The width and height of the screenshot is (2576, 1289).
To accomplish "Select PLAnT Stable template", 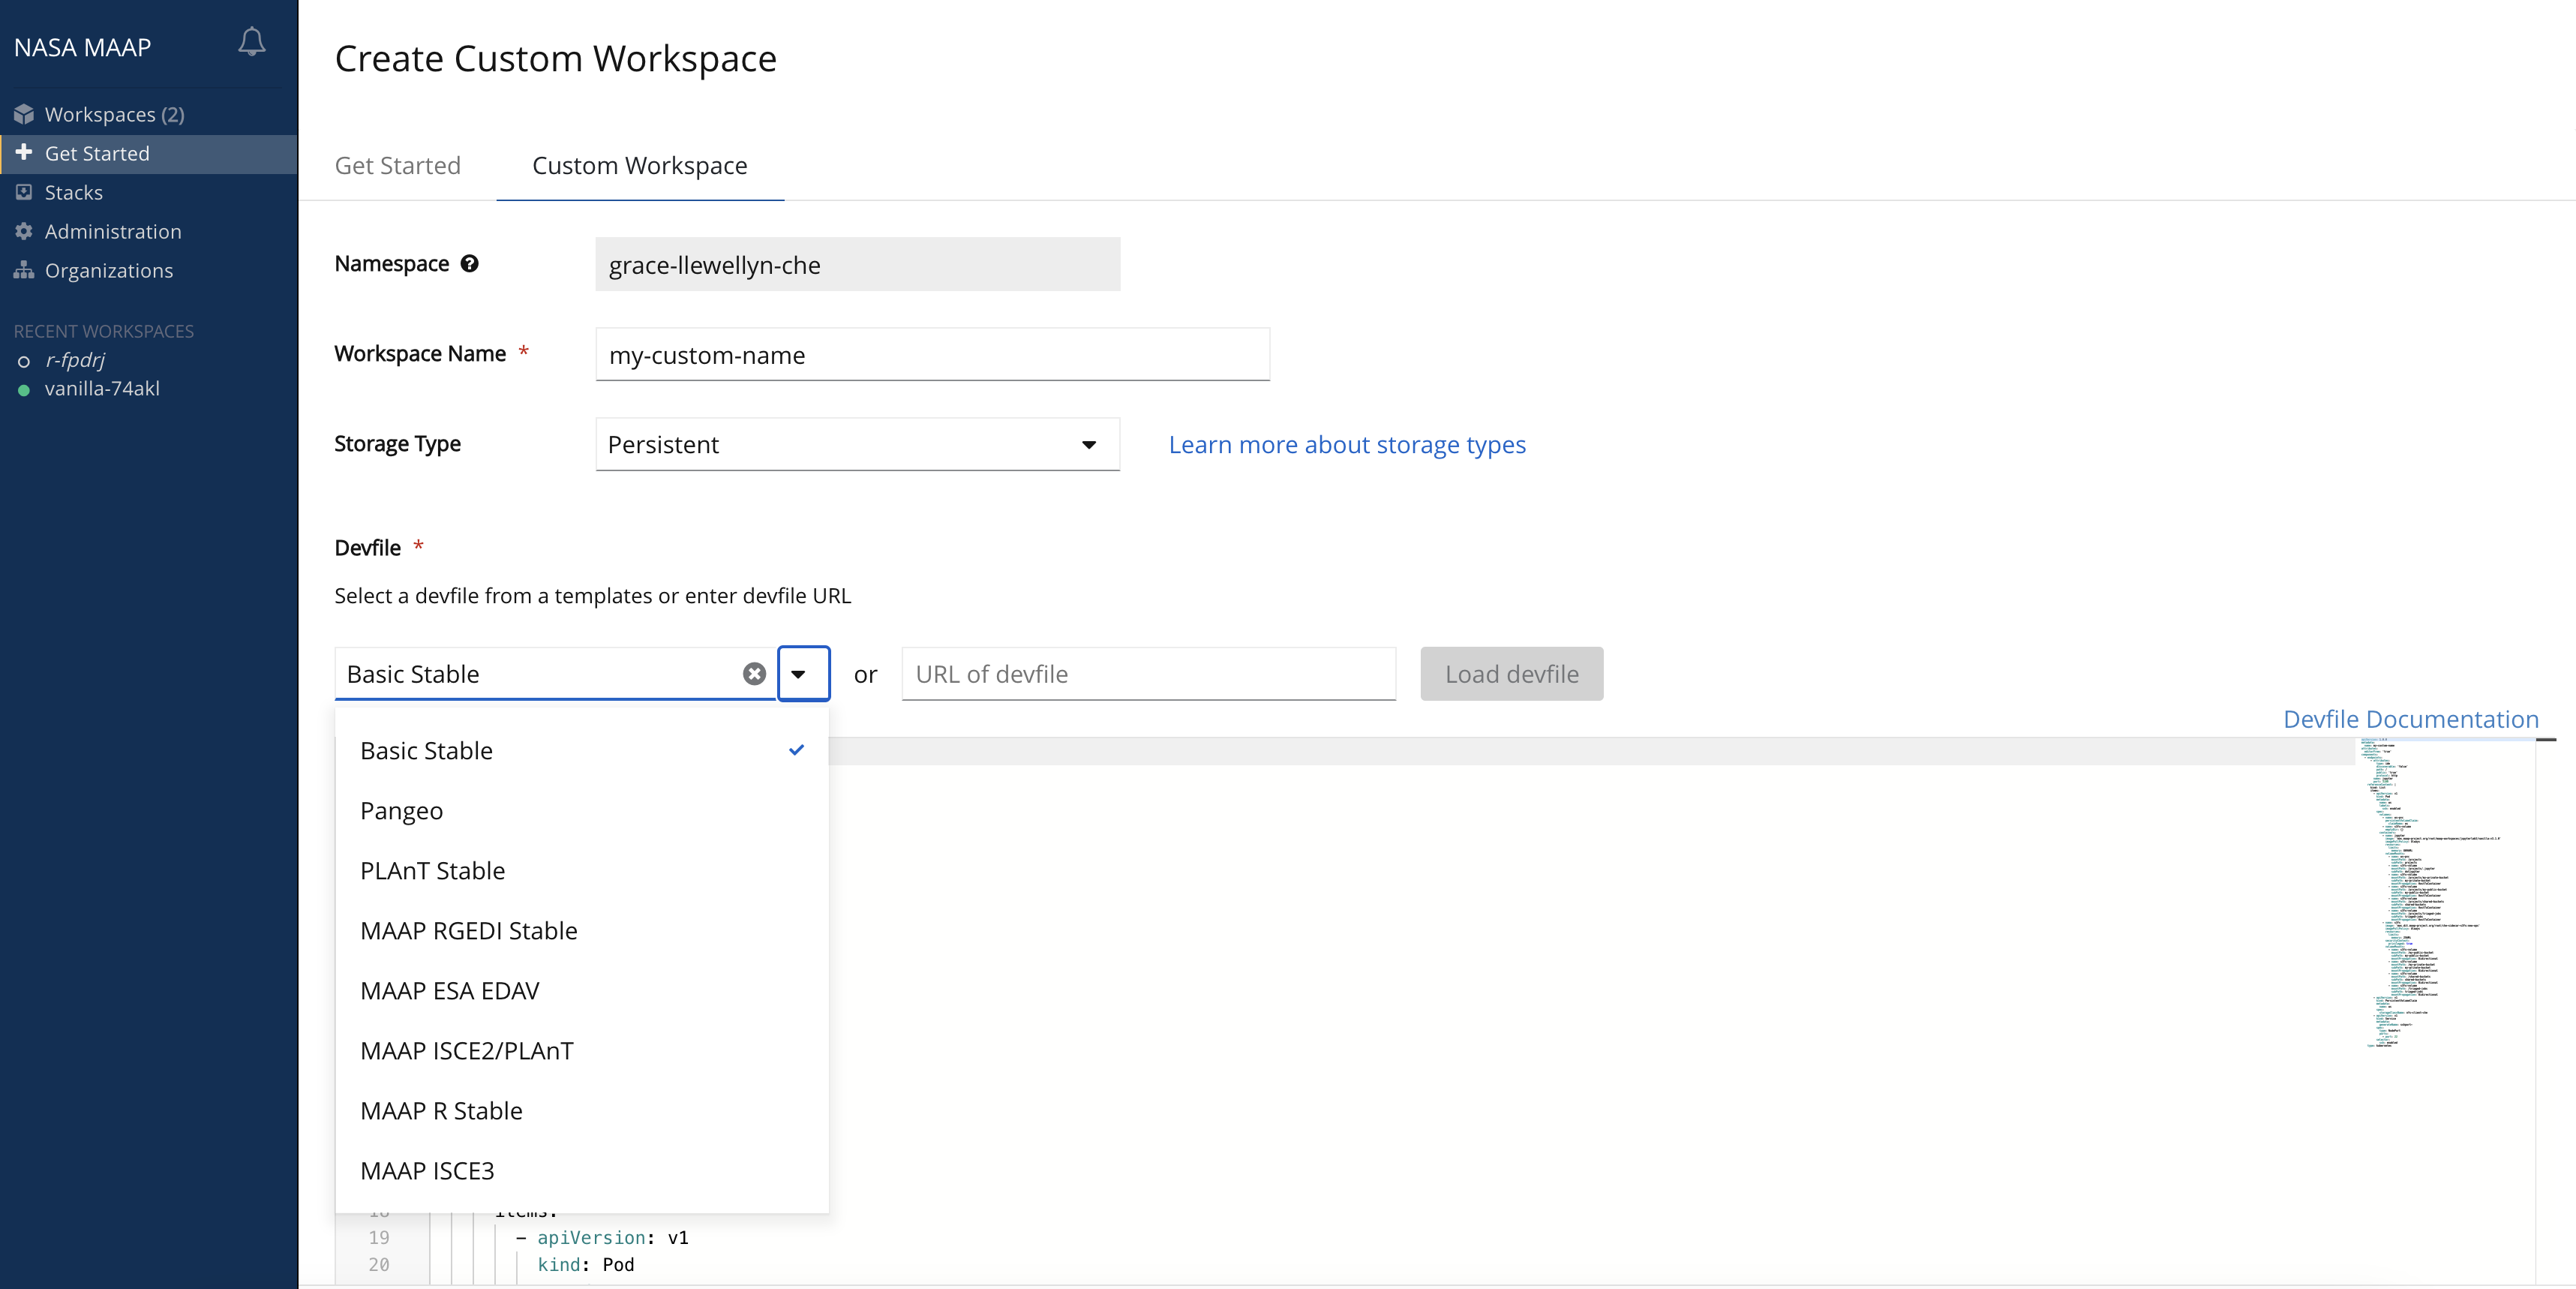I will pos(582,870).
